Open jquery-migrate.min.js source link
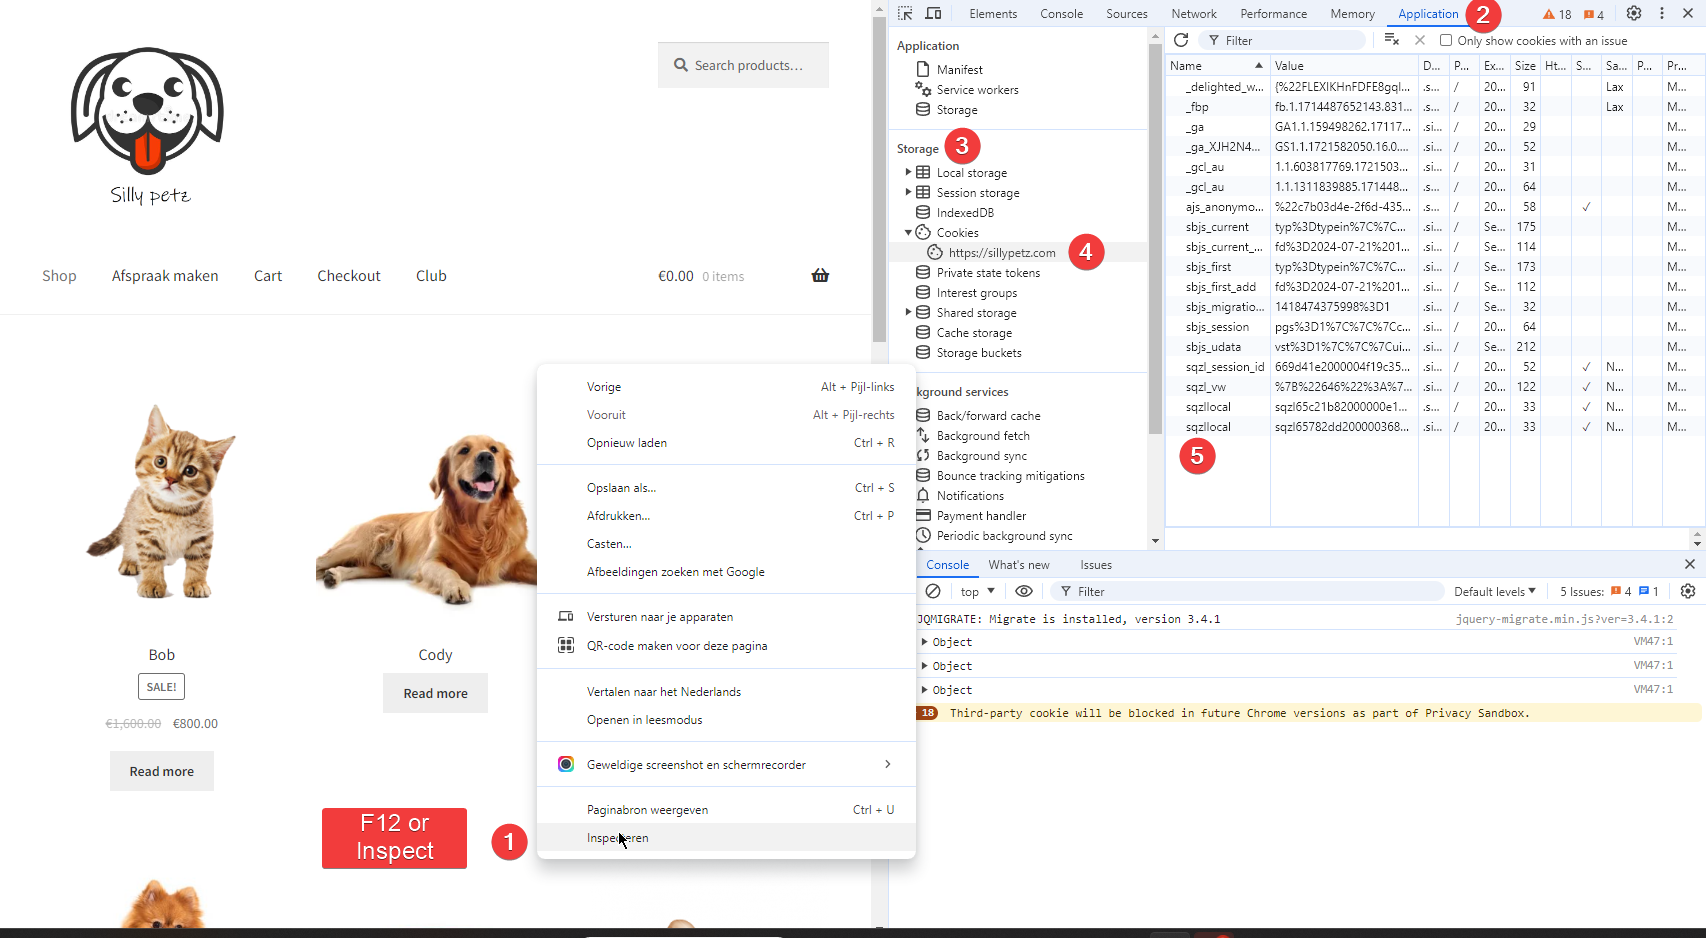Image resolution: width=1706 pixels, height=938 pixels. tap(1564, 619)
